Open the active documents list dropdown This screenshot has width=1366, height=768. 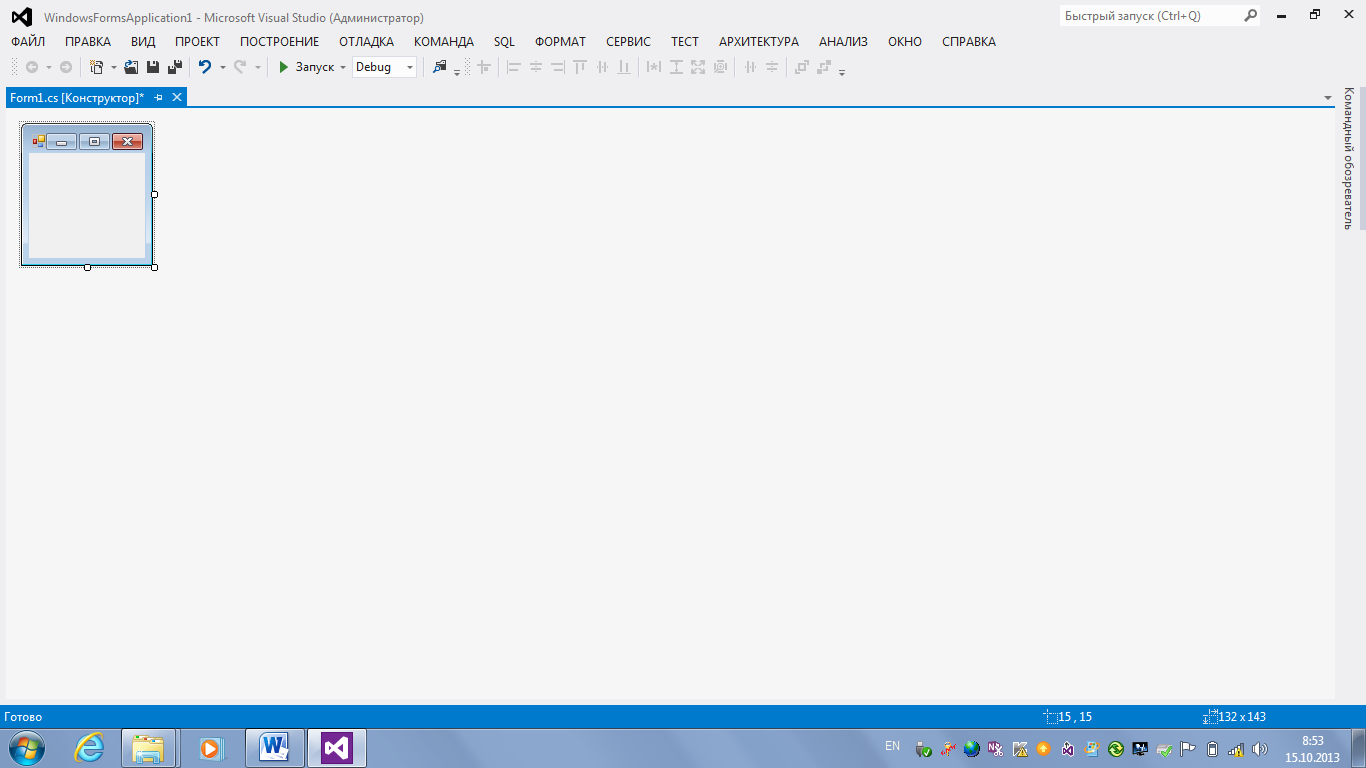pos(1328,98)
